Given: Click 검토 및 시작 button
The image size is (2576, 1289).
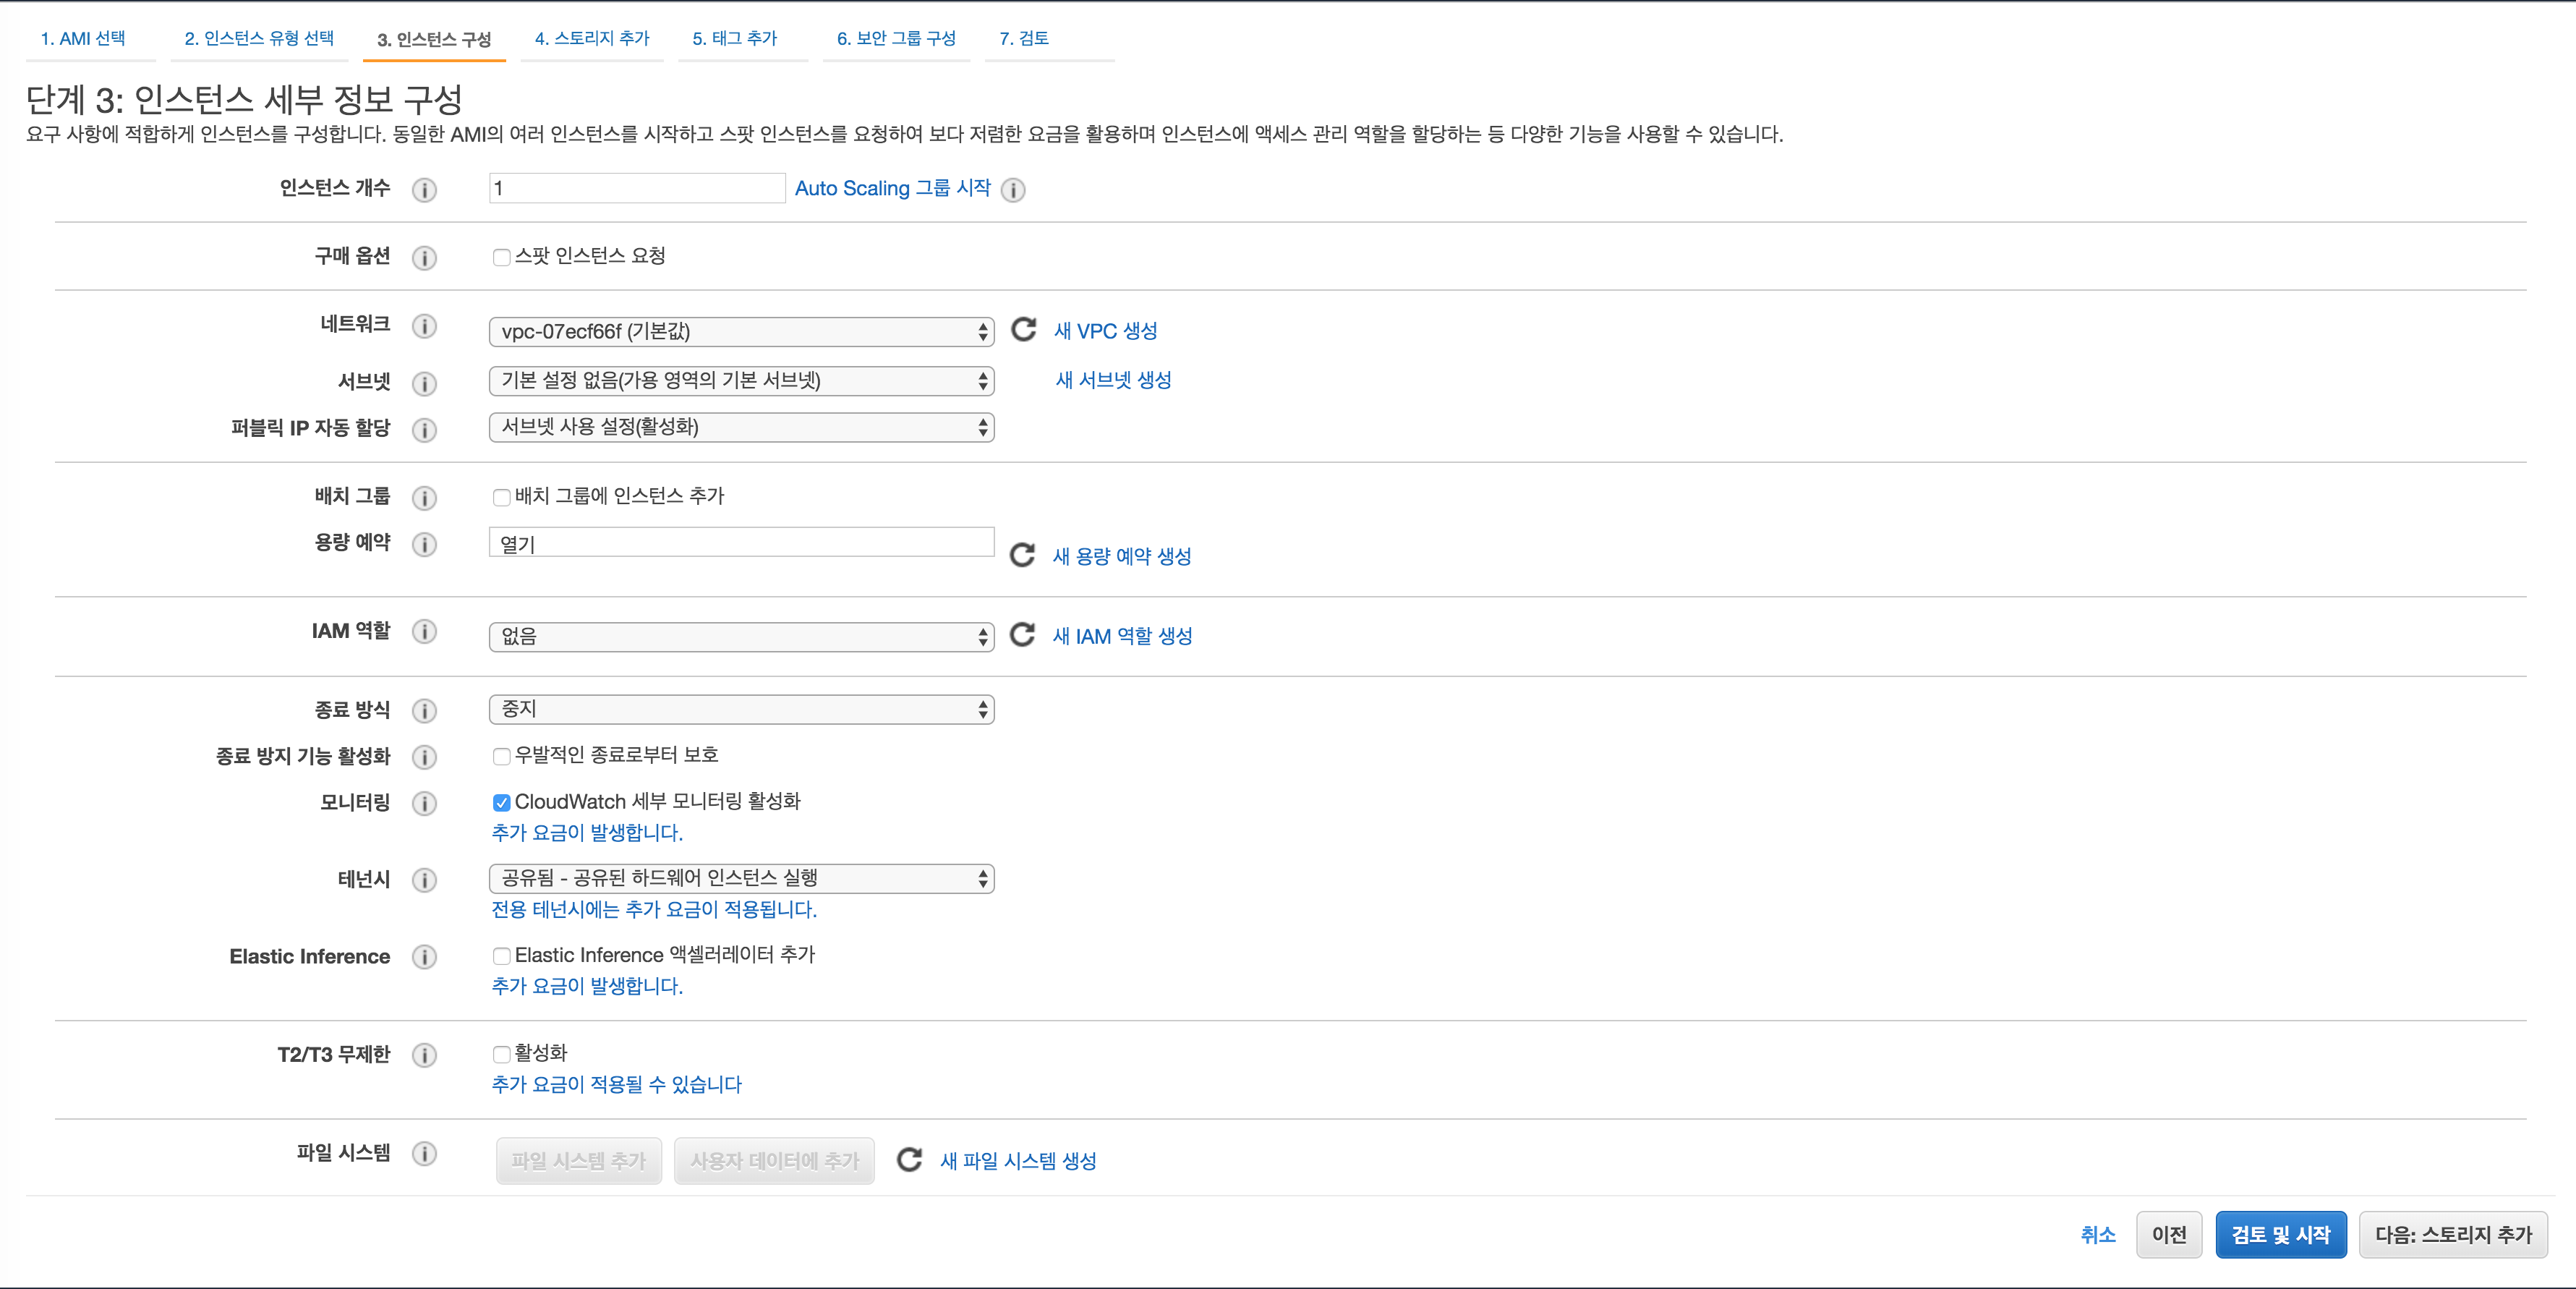Looking at the screenshot, I should tap(2281, 1235).
